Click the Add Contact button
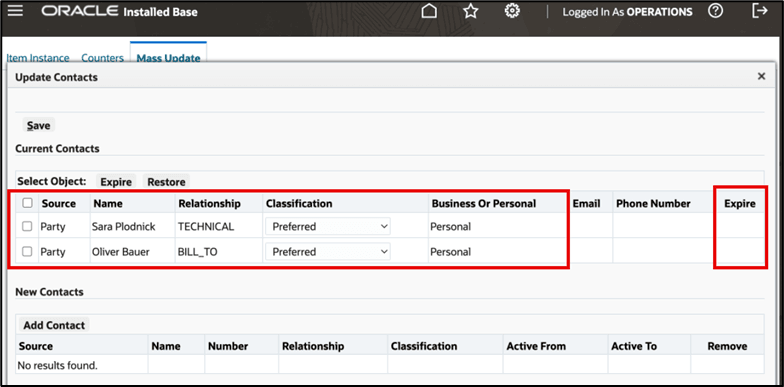The width and height of the screenshot is (784, 387). (54, 325)
